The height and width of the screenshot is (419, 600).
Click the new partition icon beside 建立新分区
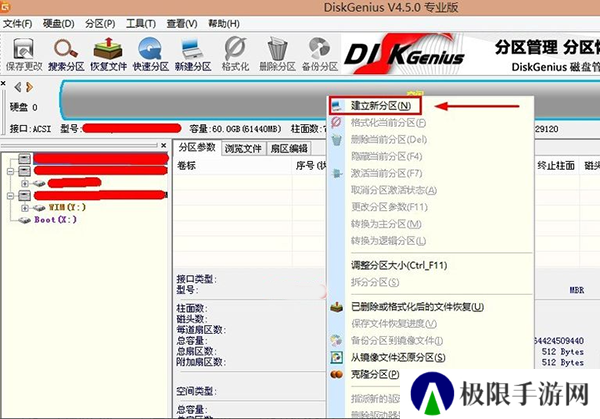[336, 106]
